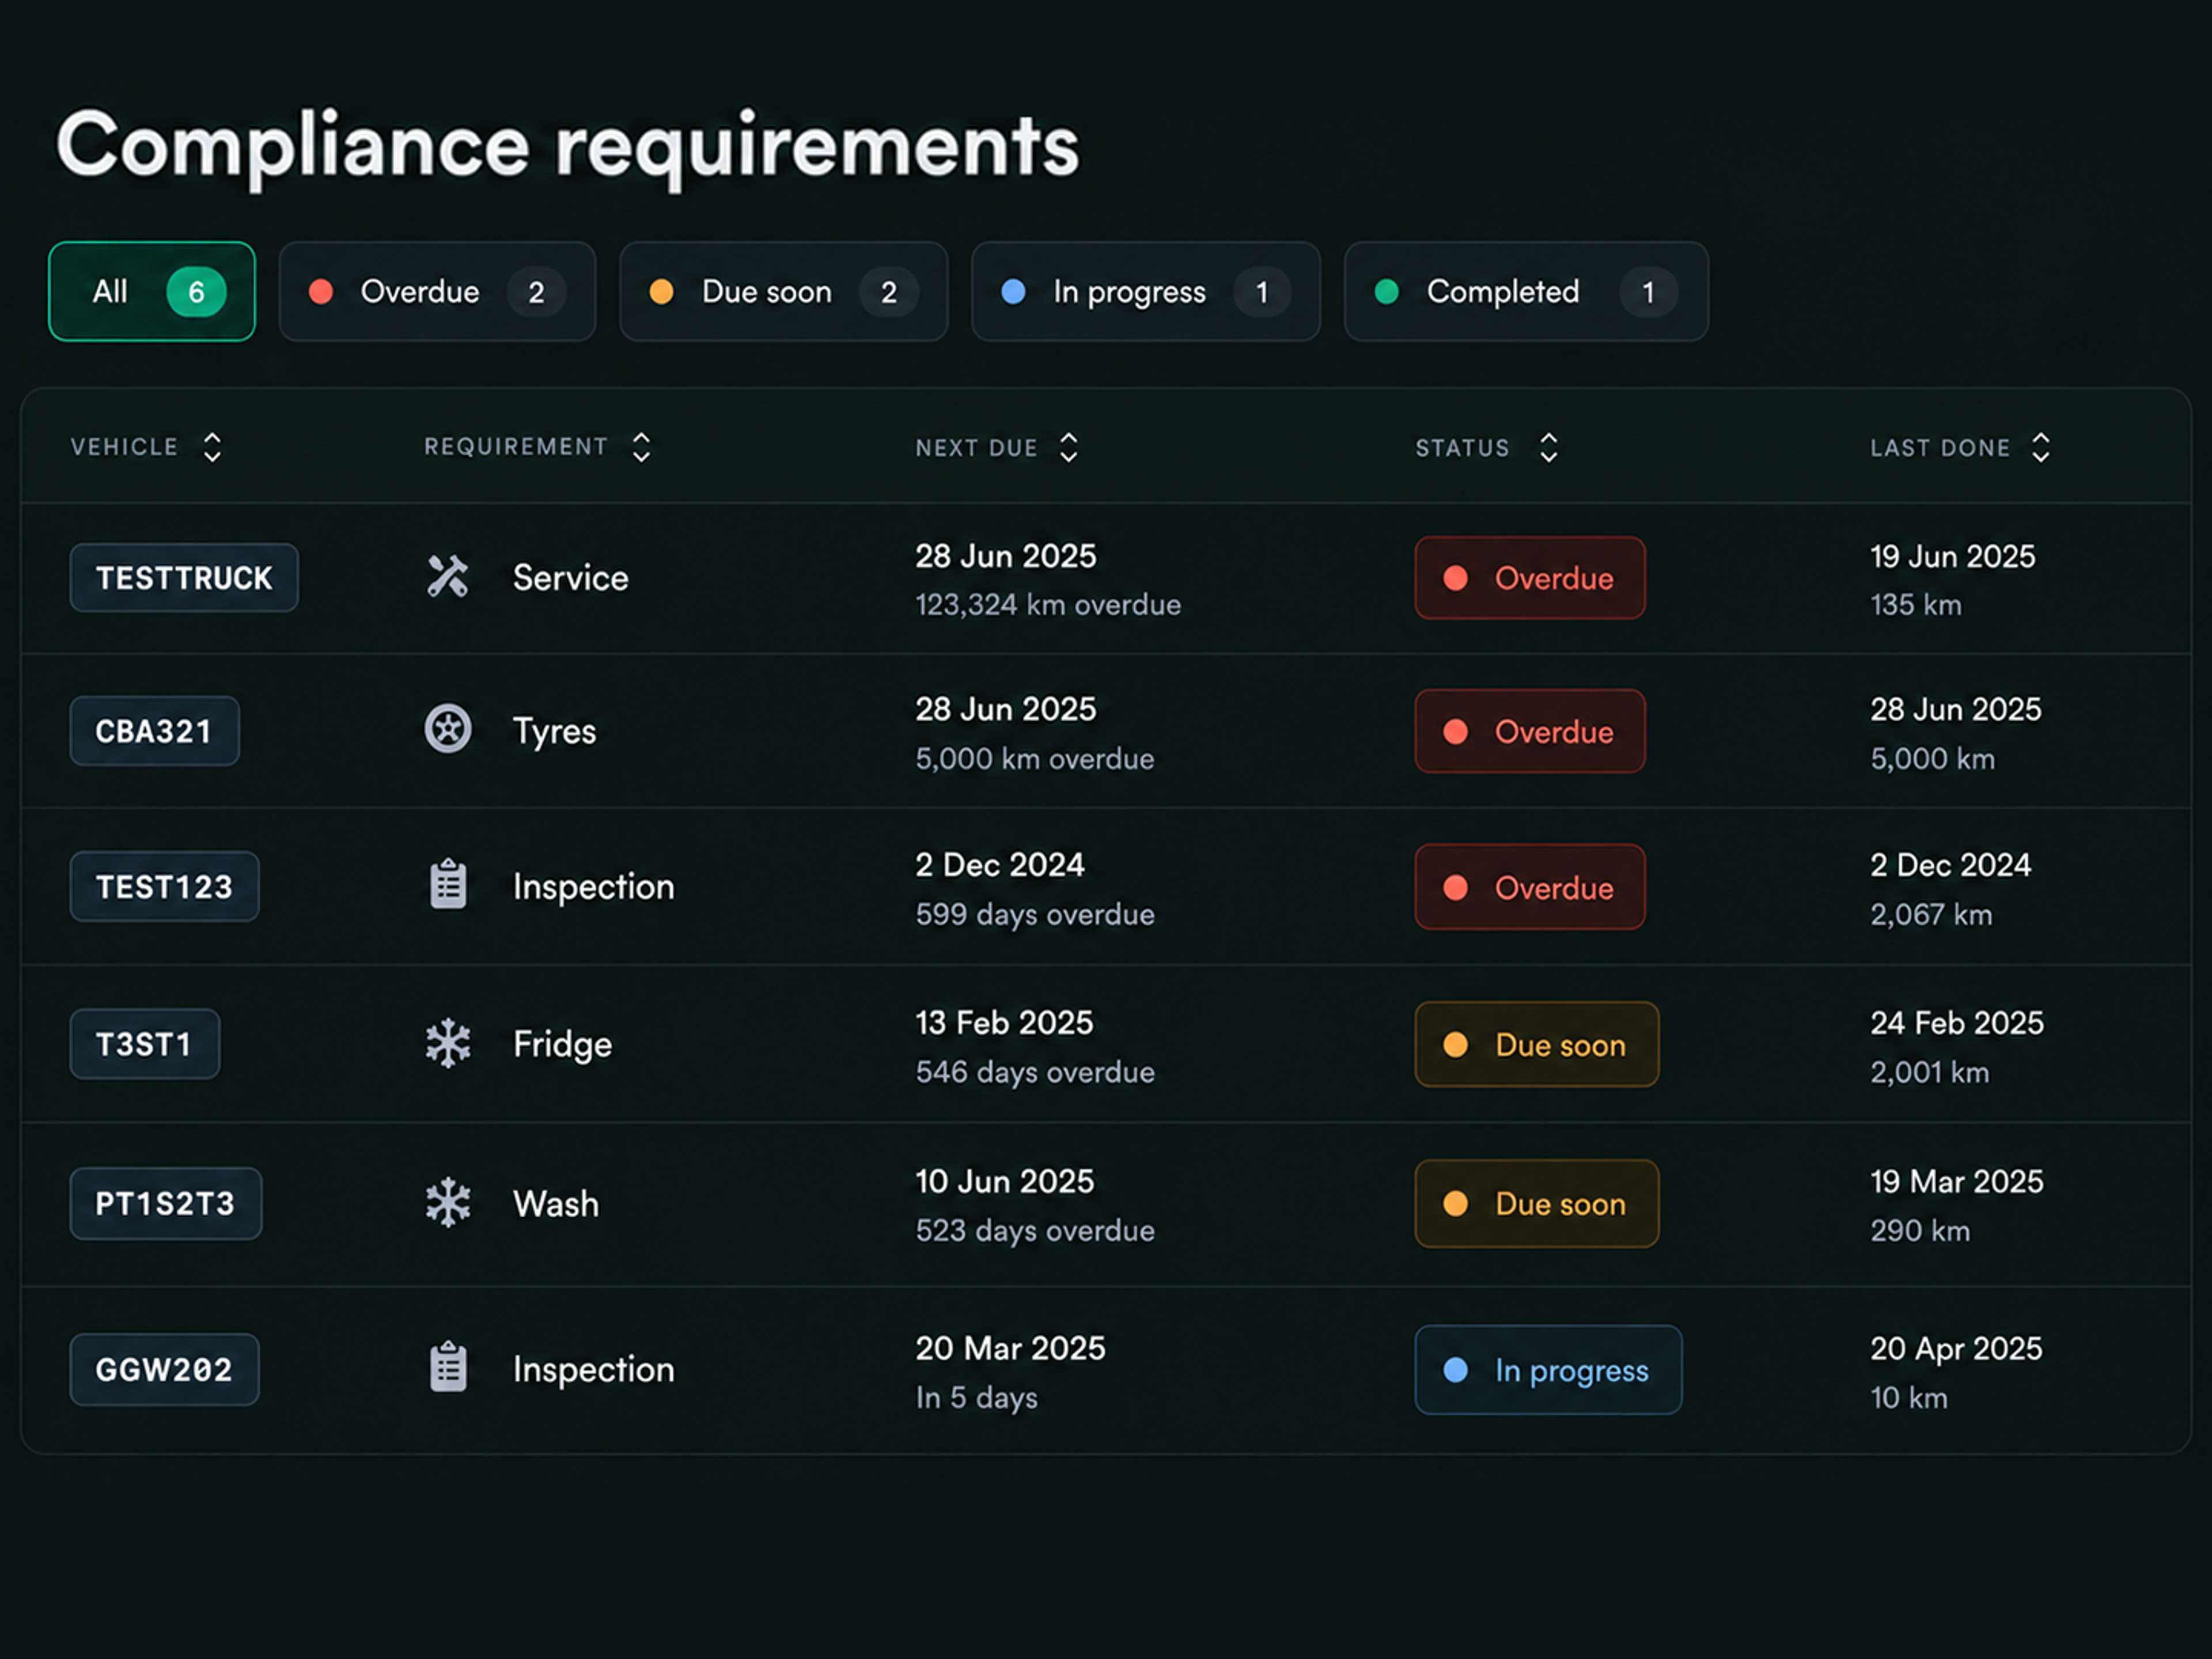Open the GGW202 vehicle tag
This screenshot has height=1659, width=2212.
(164, 1369)
